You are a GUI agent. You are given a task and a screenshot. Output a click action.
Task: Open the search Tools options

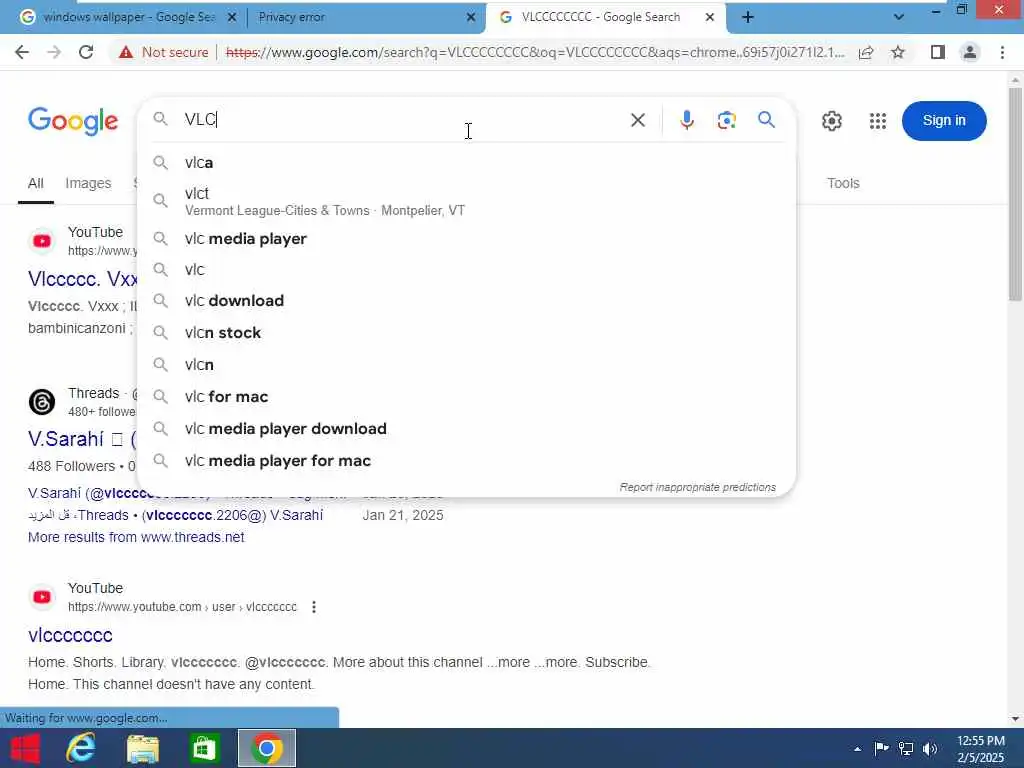click(843, 184)
